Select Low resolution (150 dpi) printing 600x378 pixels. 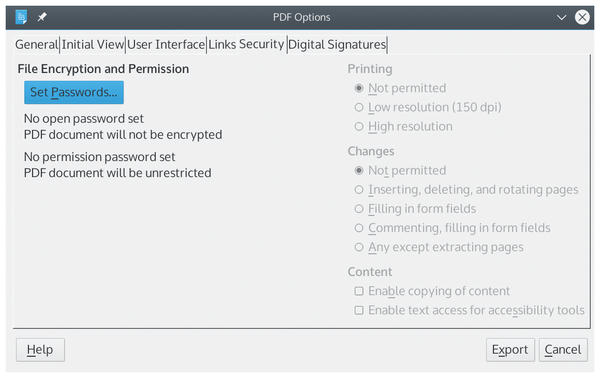click(x=428, y=107)
